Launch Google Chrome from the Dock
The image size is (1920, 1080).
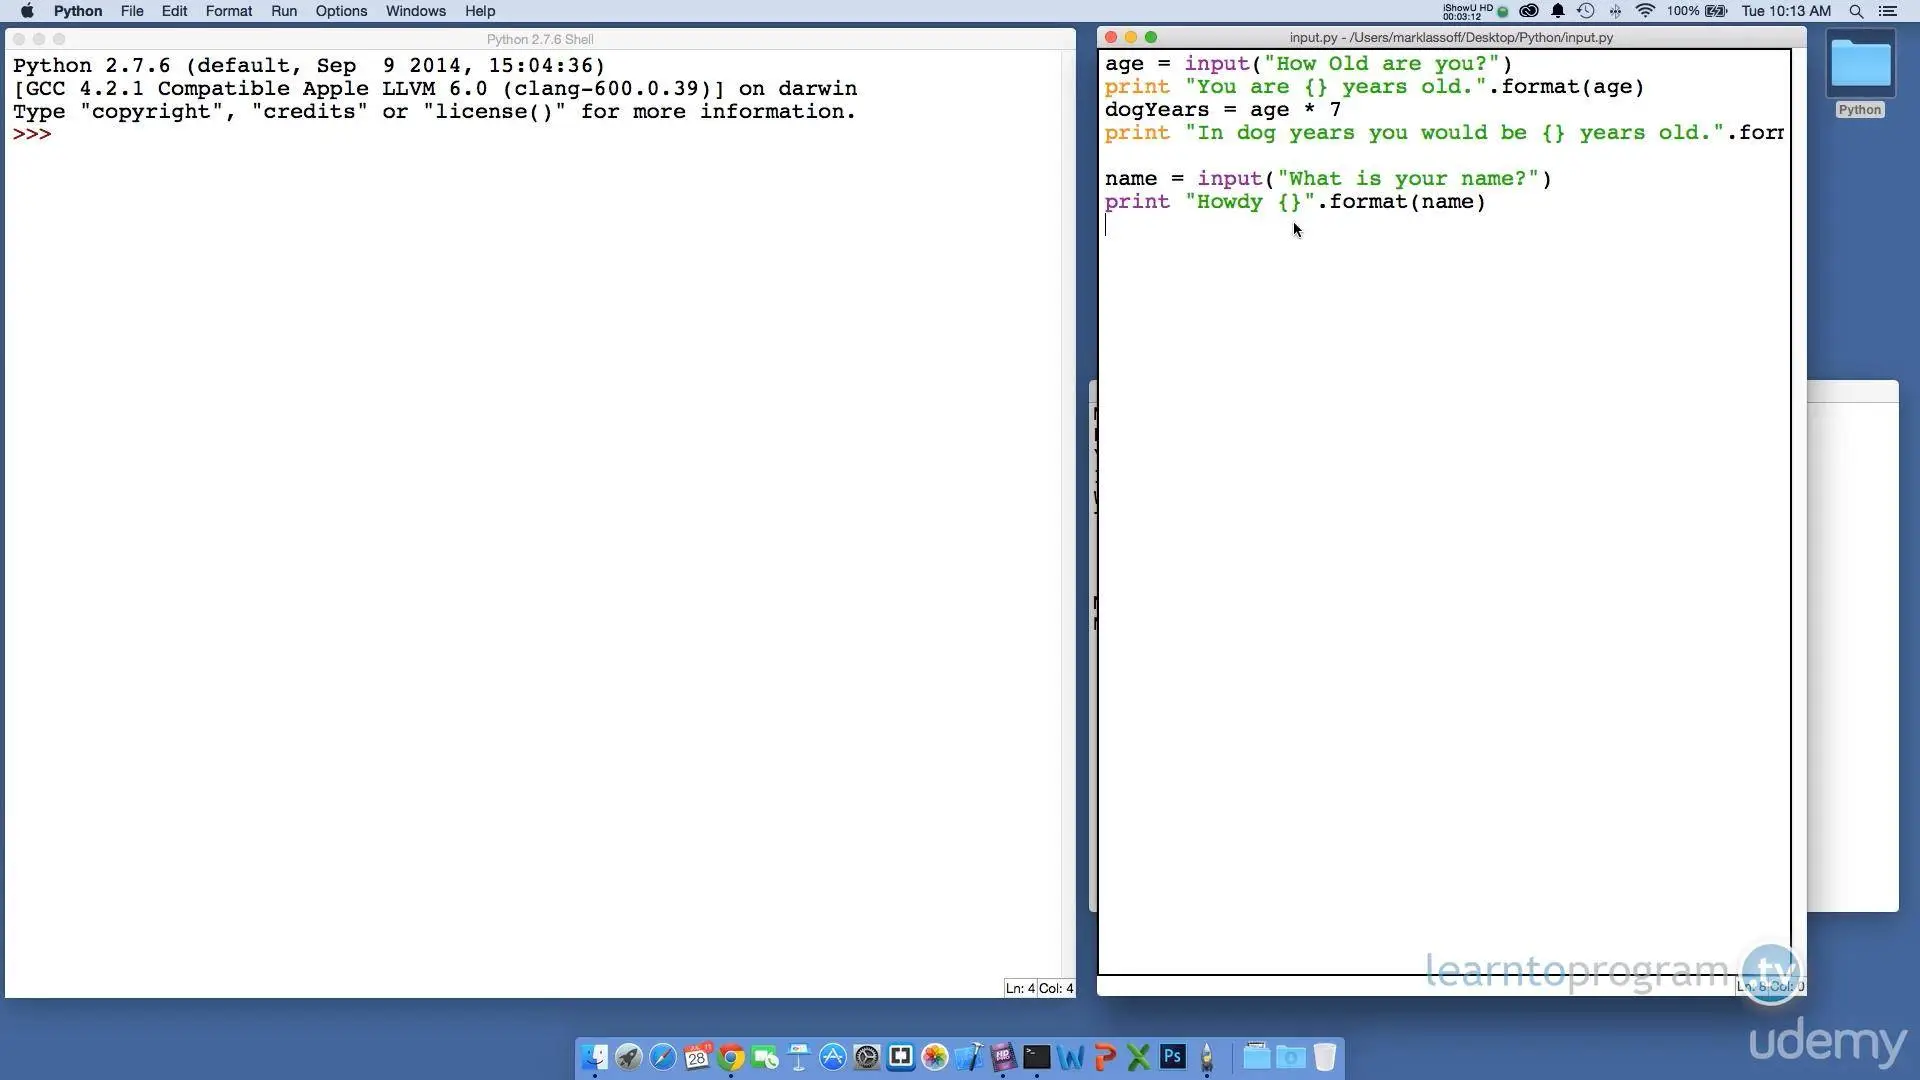coord(731,1057)
